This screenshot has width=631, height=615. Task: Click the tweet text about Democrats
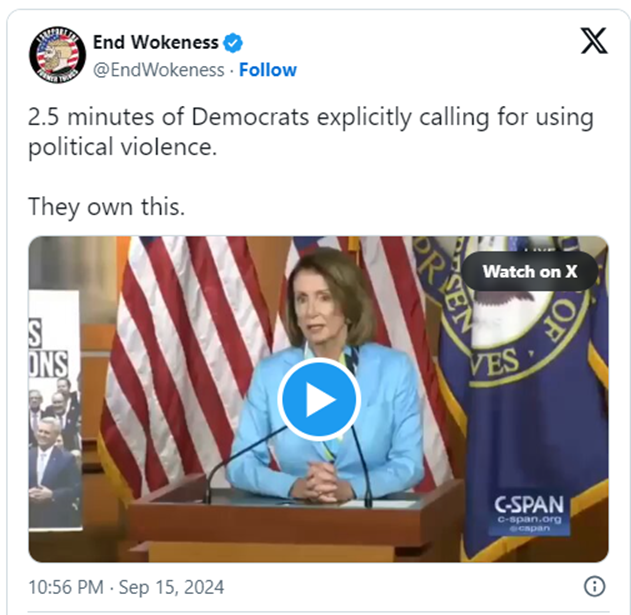tap(311, 132)
